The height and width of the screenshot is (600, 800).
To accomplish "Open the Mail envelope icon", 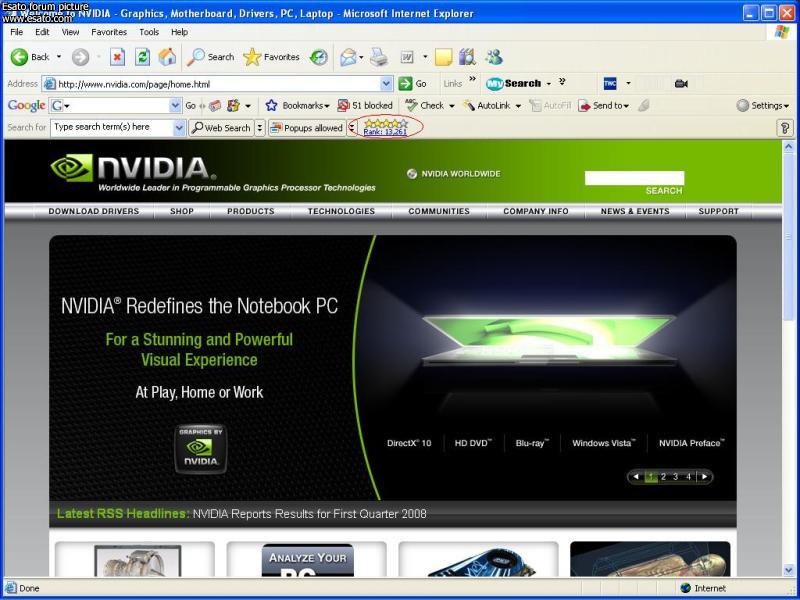I will coord(348,57).
